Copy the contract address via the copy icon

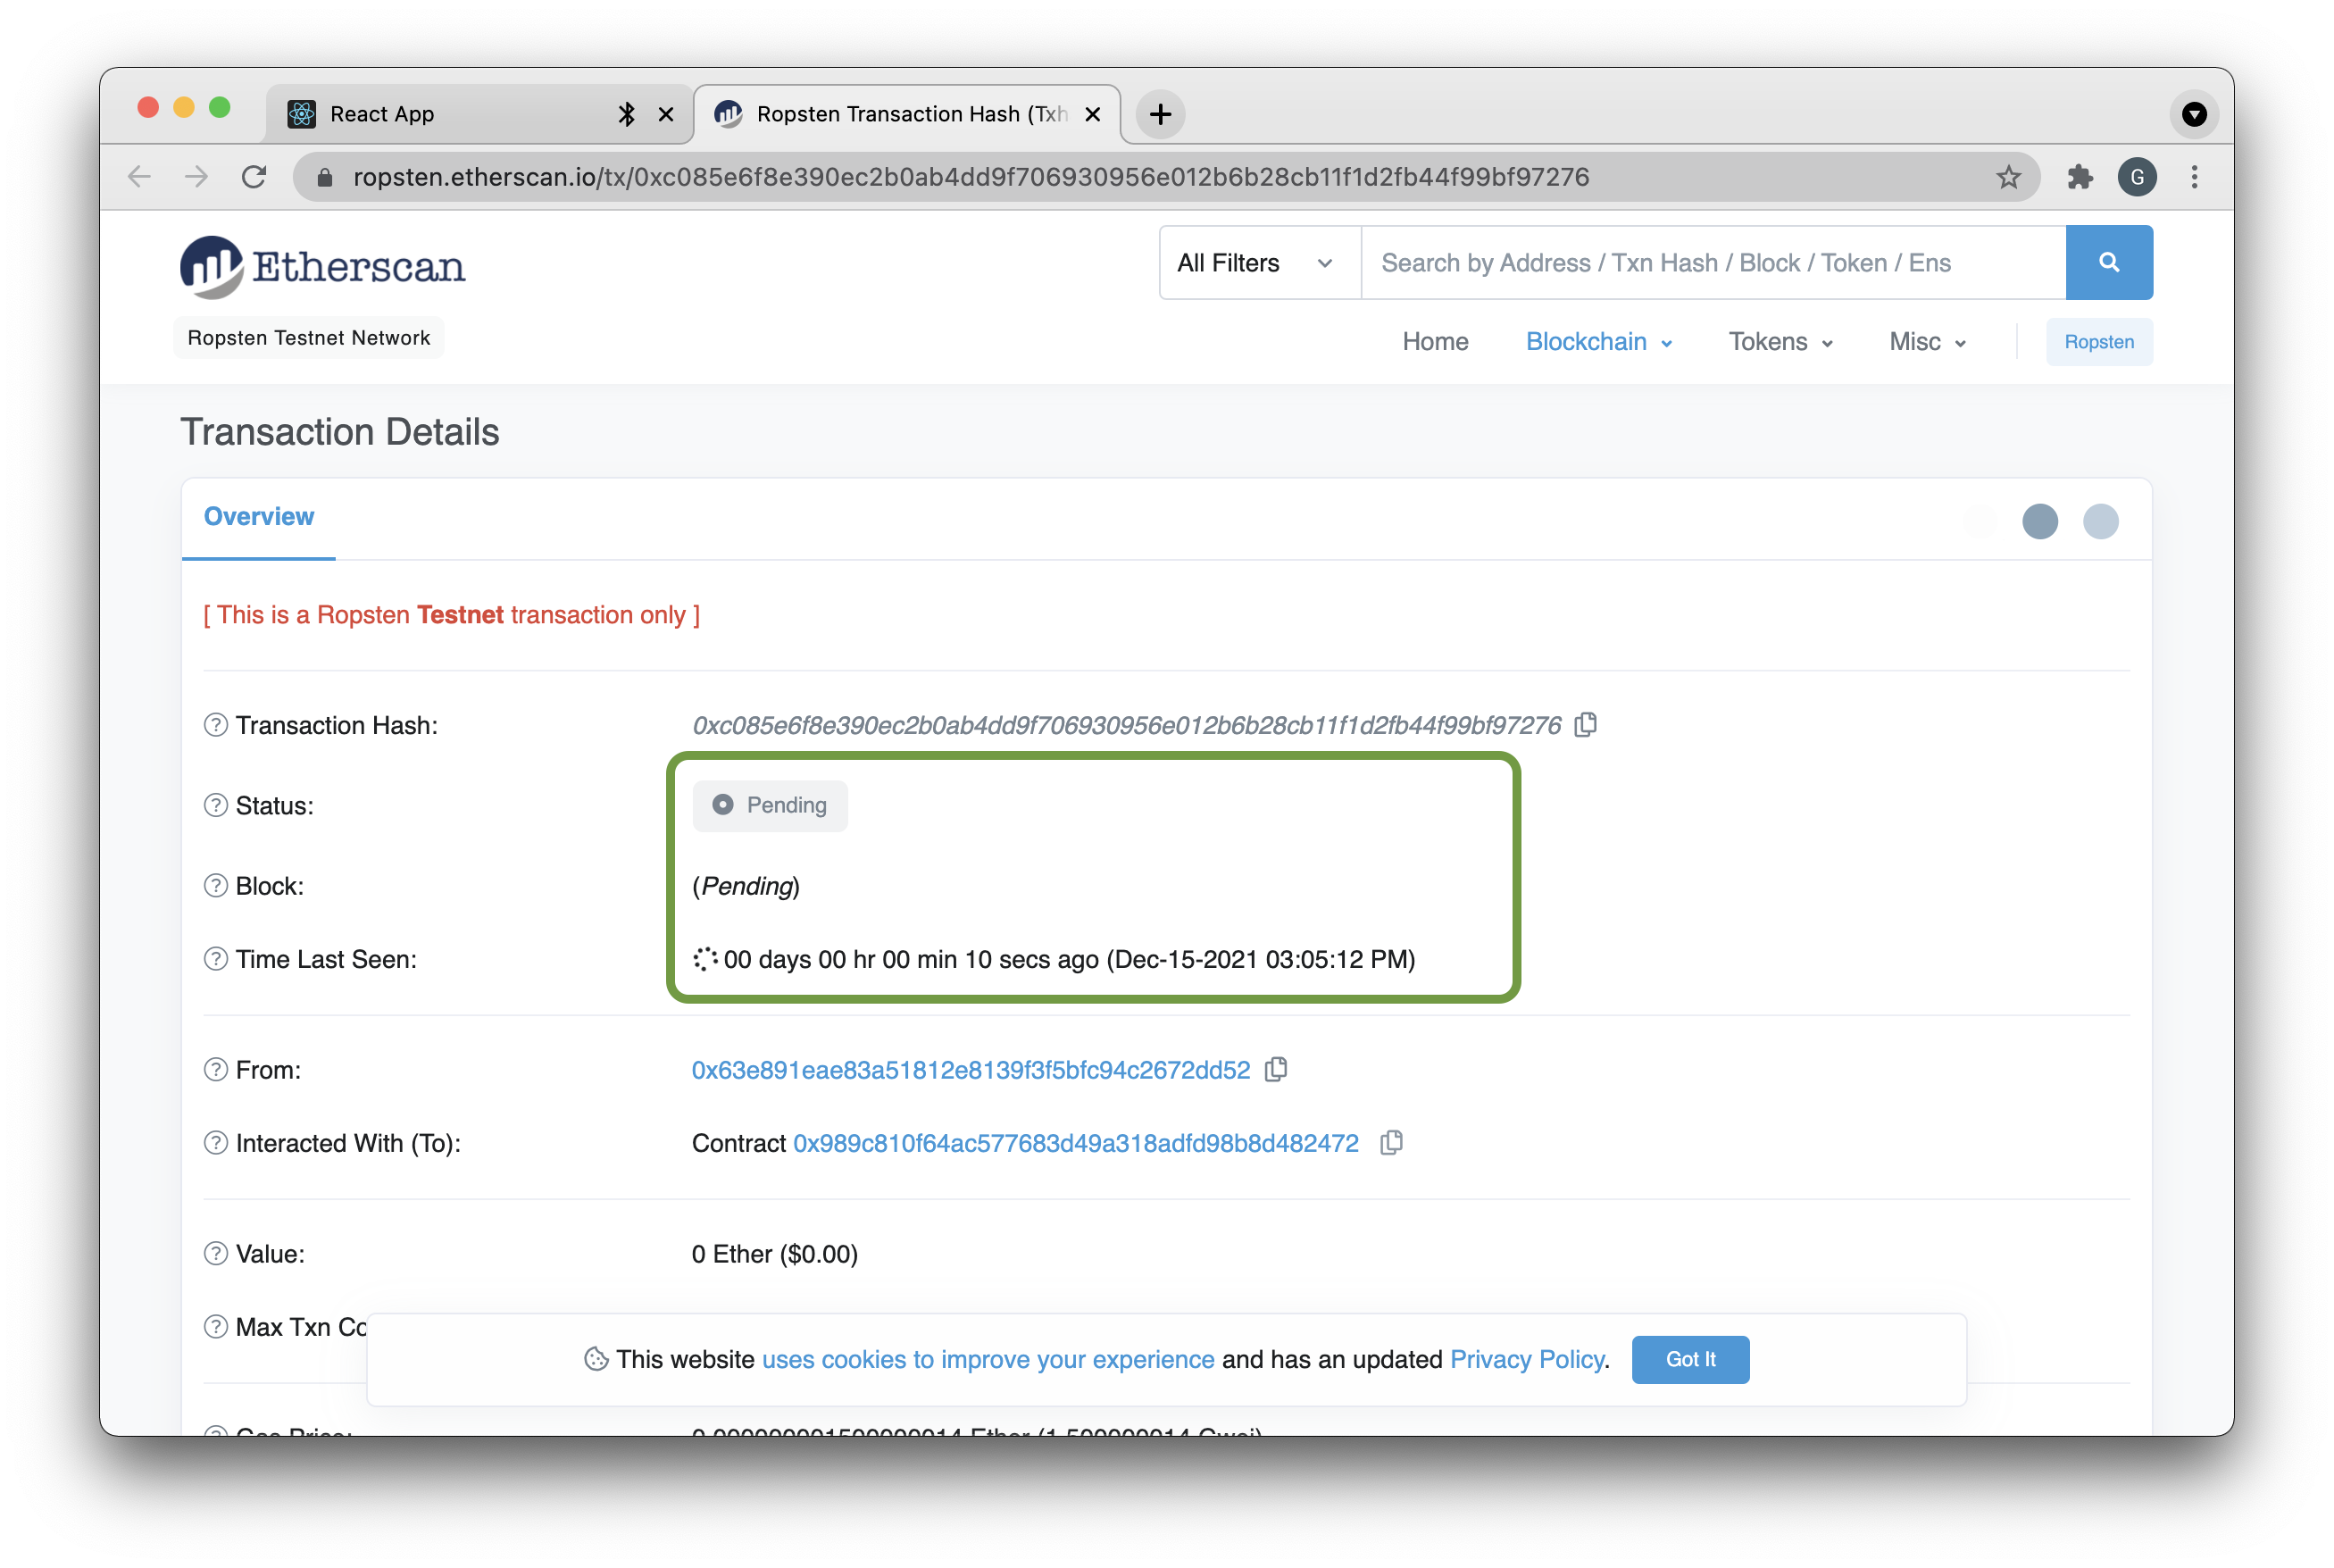click(1391, 1142)
